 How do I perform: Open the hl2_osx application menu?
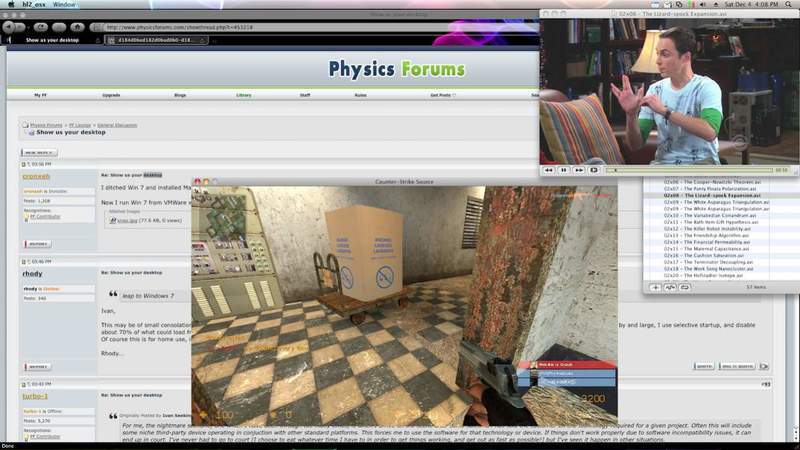[34, 4]
